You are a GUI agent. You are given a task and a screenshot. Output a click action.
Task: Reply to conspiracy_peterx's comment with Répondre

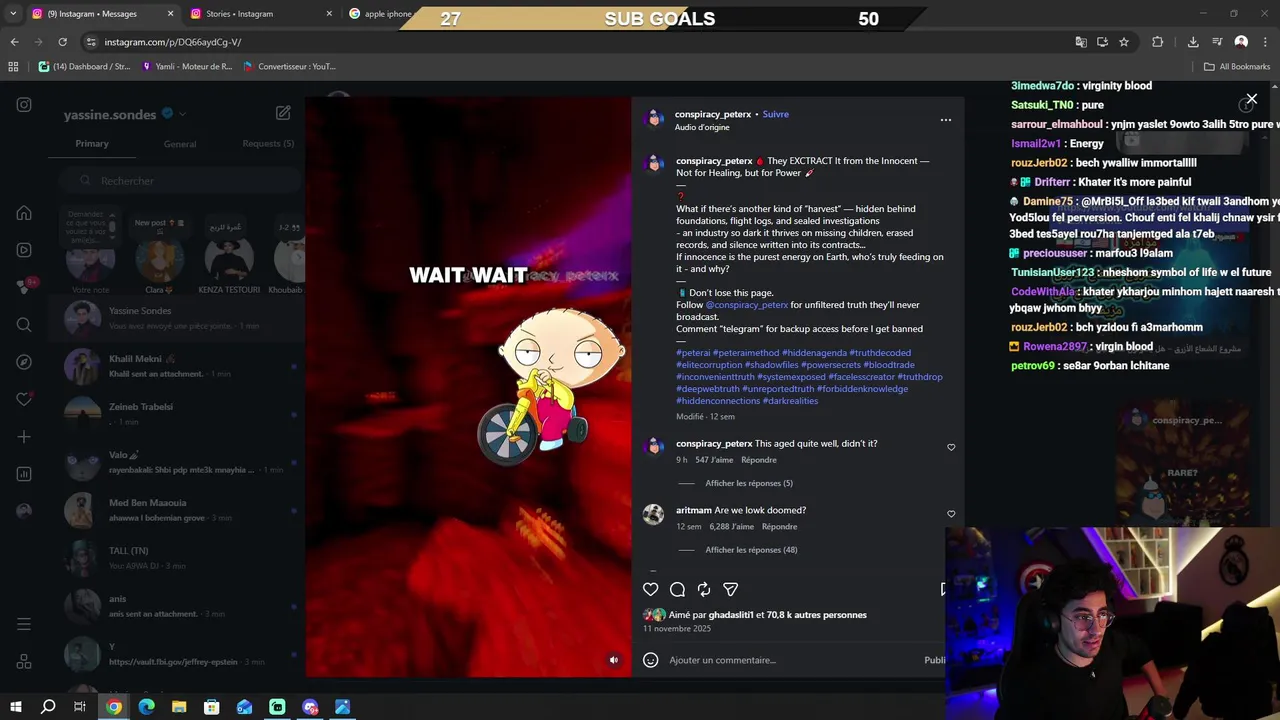click(759, 460)
